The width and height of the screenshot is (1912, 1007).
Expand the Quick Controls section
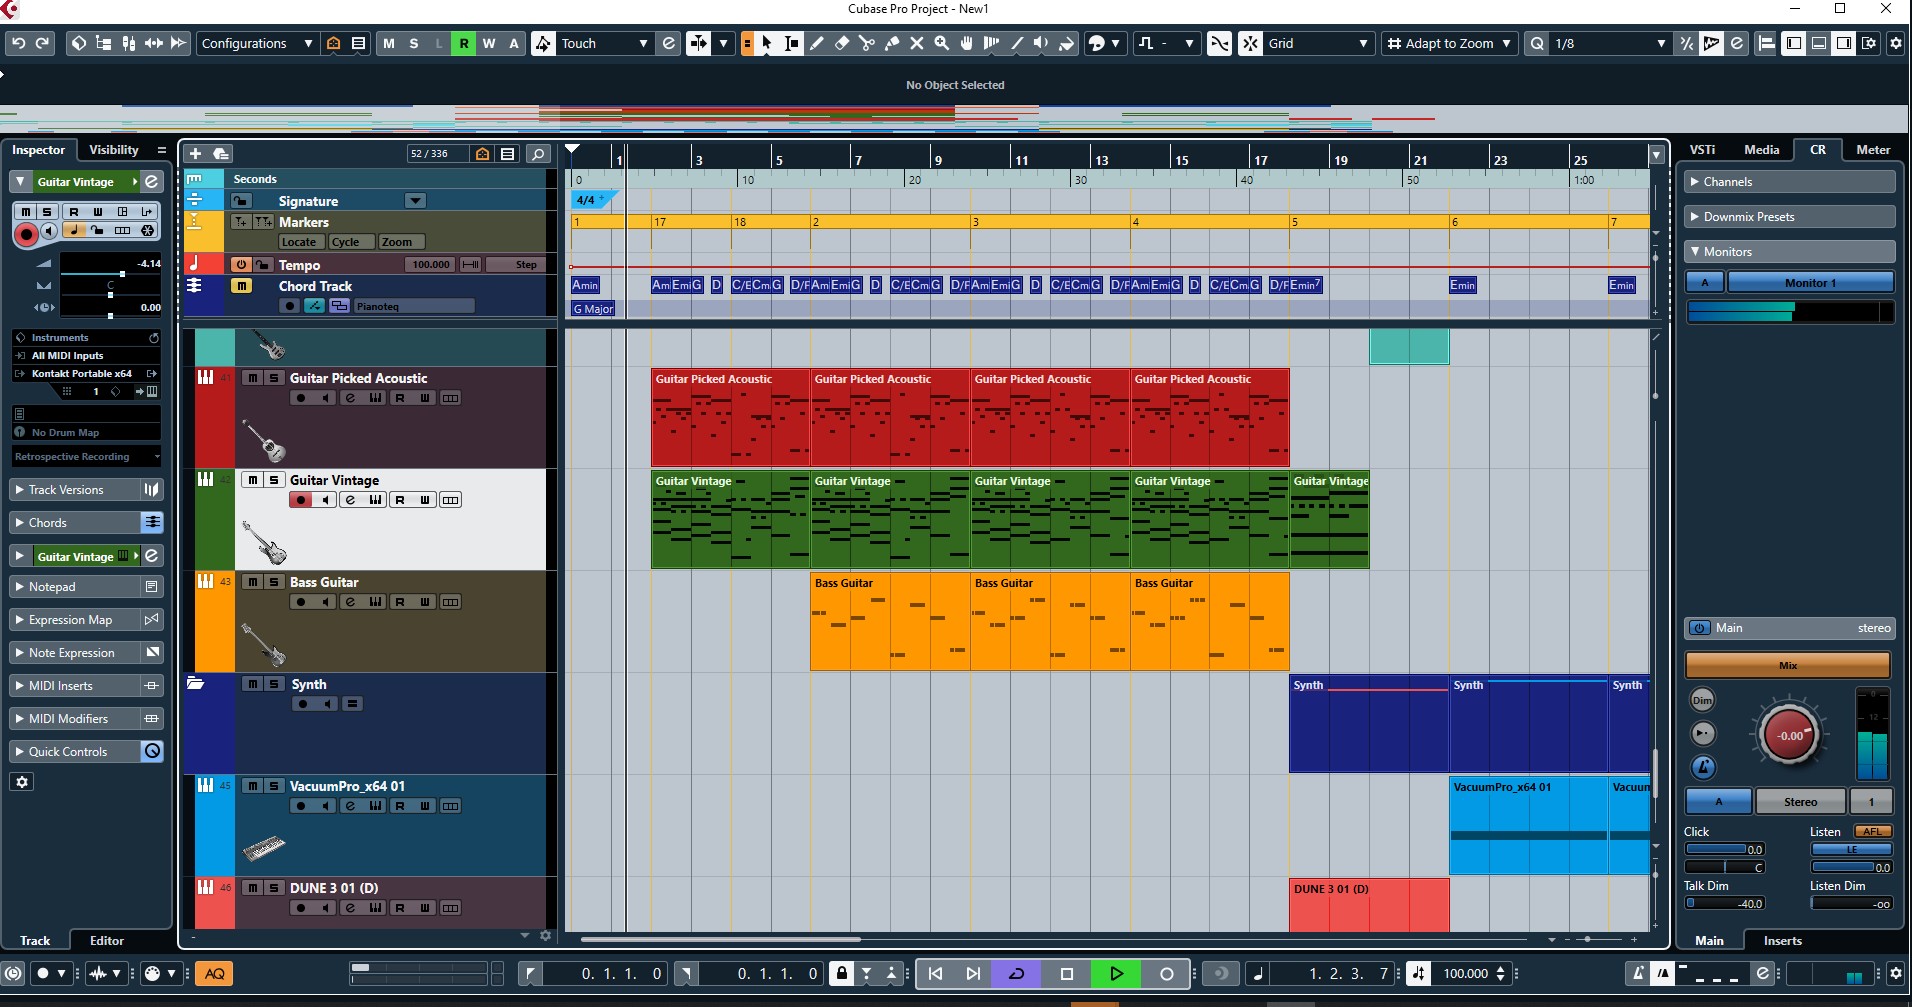tap(75, 752)
